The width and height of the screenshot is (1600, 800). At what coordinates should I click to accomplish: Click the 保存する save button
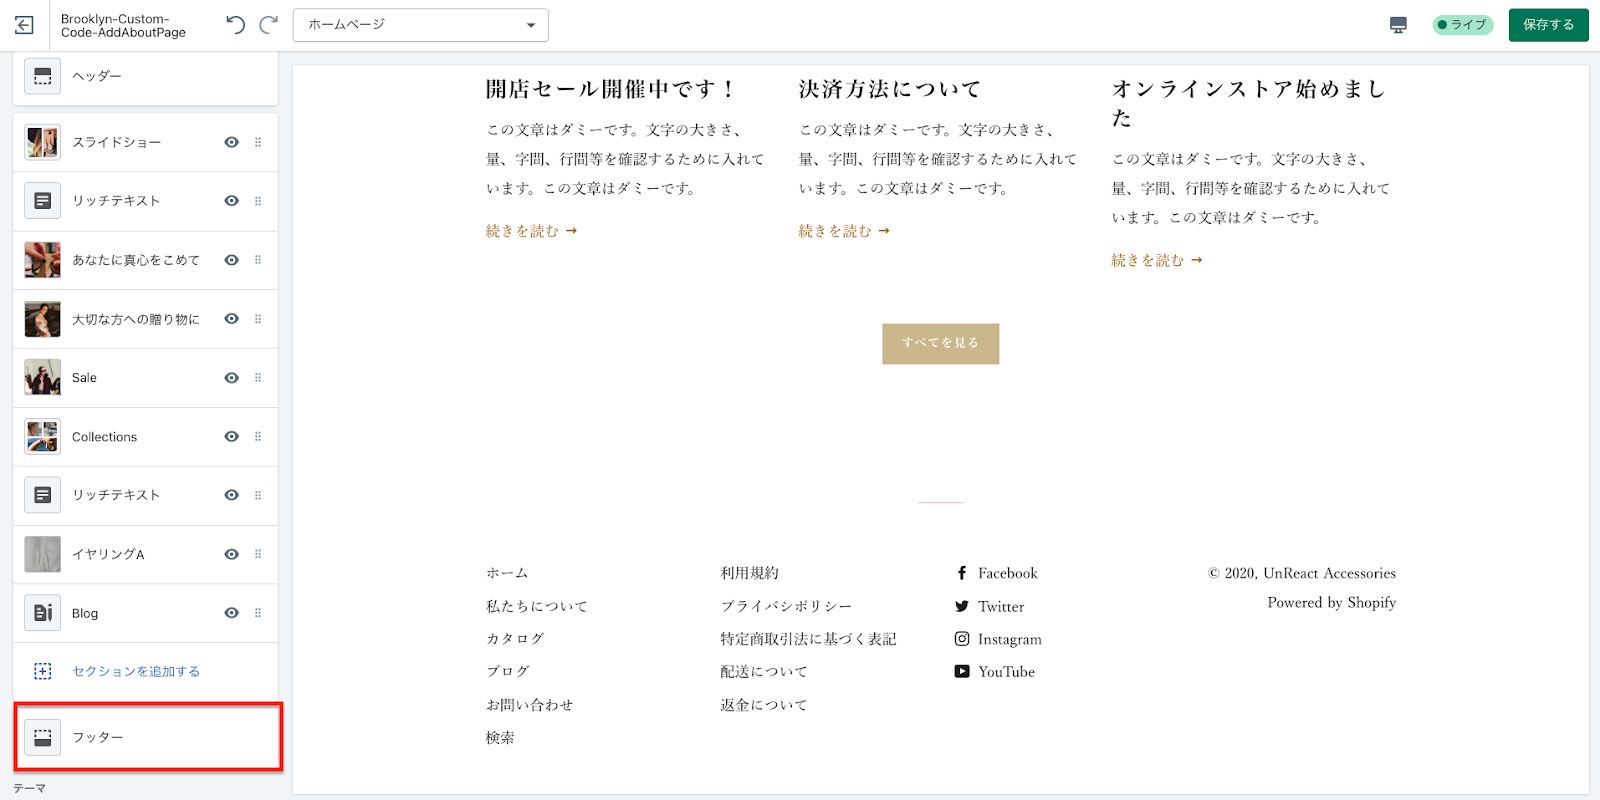pyautogui.click(x=1548, y=25)
